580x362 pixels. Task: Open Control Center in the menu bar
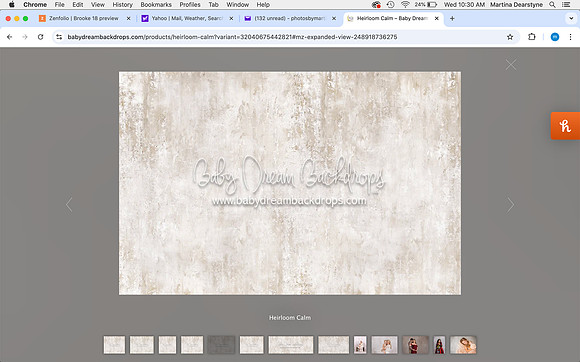point(566,4)
